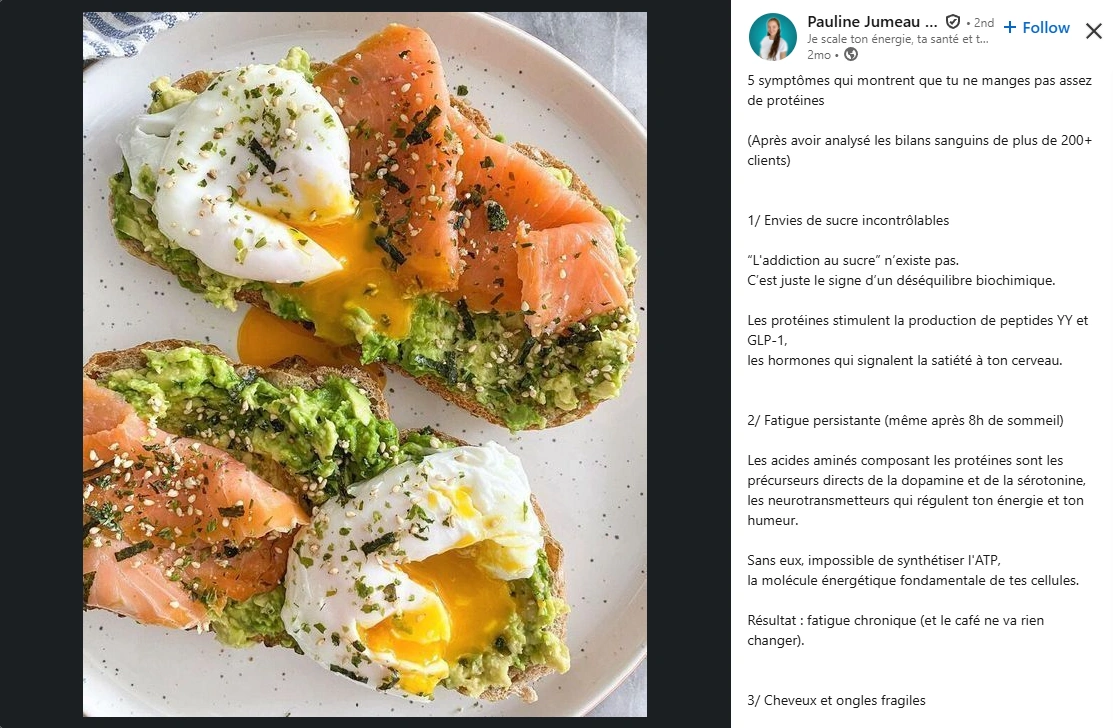Select the '1/ Envies de sucre incontrôlables' line
Image resolution: width=1113 pixels, height=728 pixels.
point(848,221)
